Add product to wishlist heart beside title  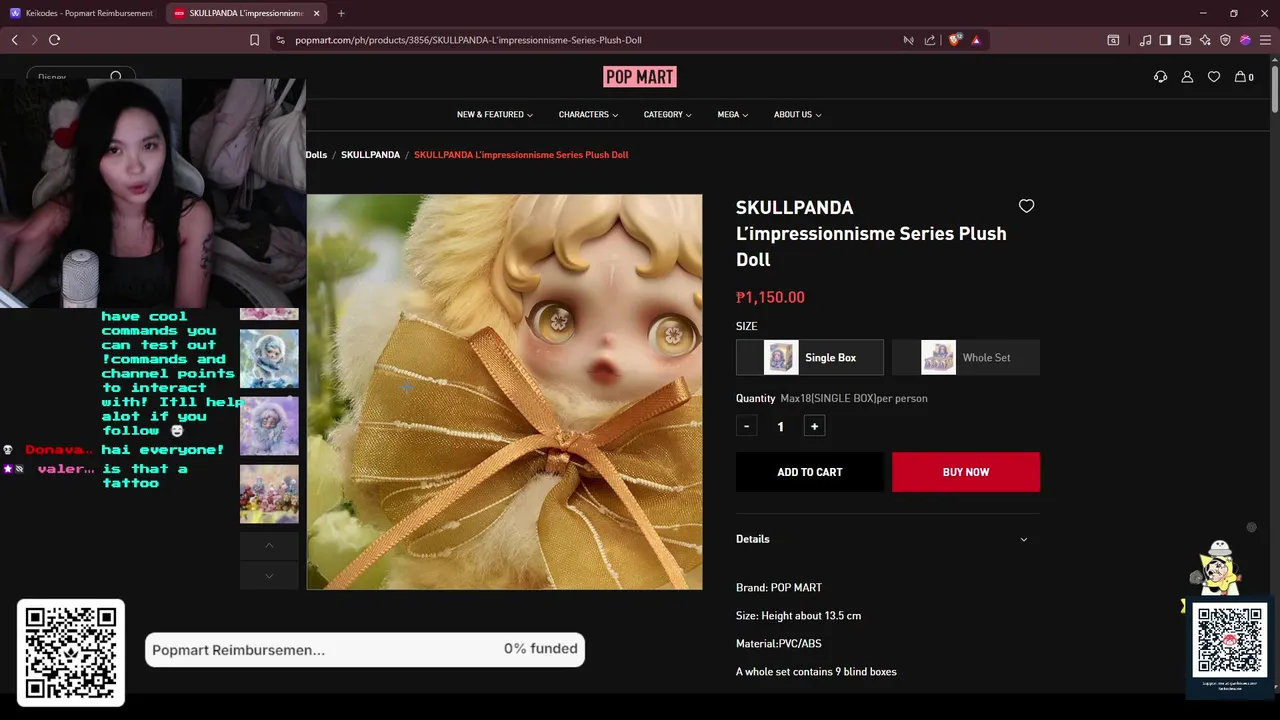1026,206
